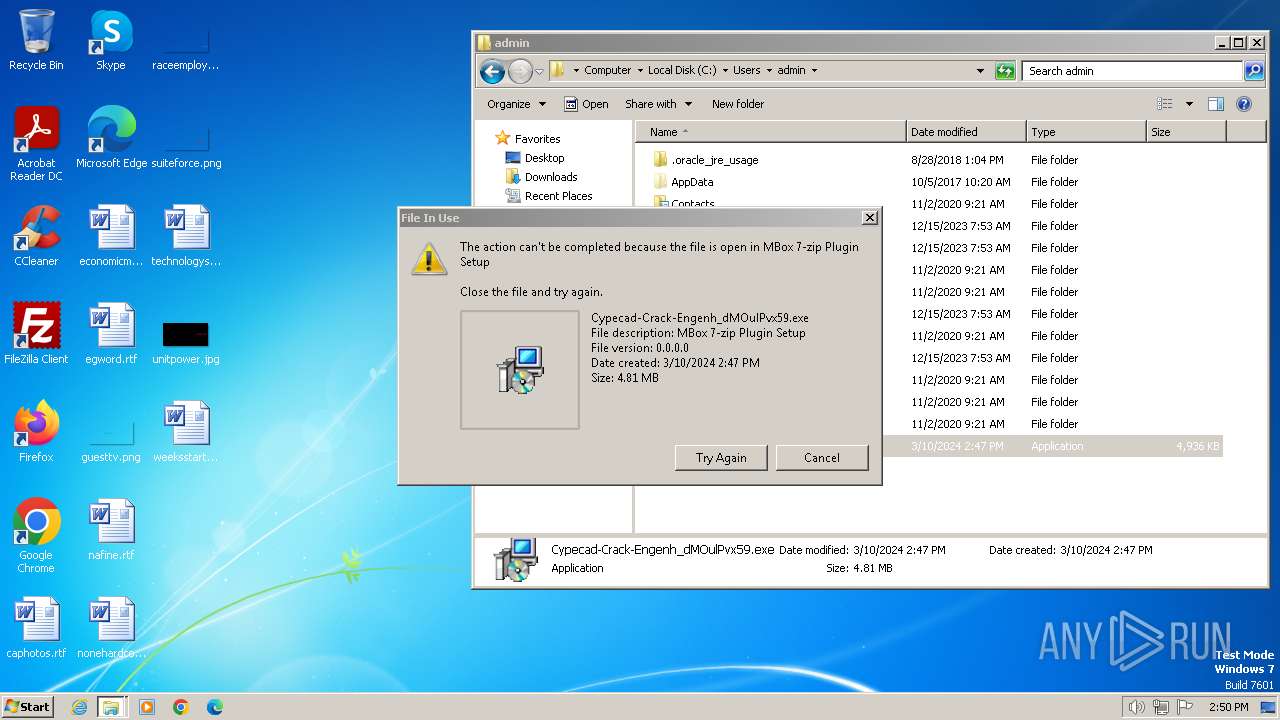1280x720 pixels.
Task: Click the volume speaker tray icon
Action: coord(1136,707)
